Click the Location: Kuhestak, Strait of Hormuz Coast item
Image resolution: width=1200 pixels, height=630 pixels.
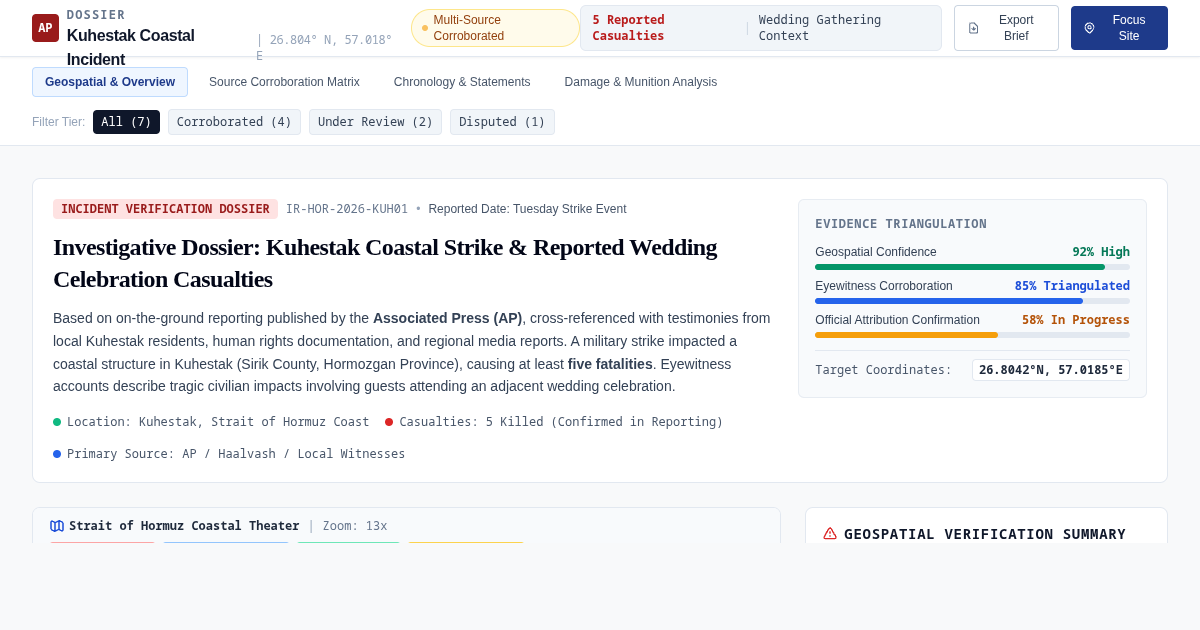(x=211, y=422)
